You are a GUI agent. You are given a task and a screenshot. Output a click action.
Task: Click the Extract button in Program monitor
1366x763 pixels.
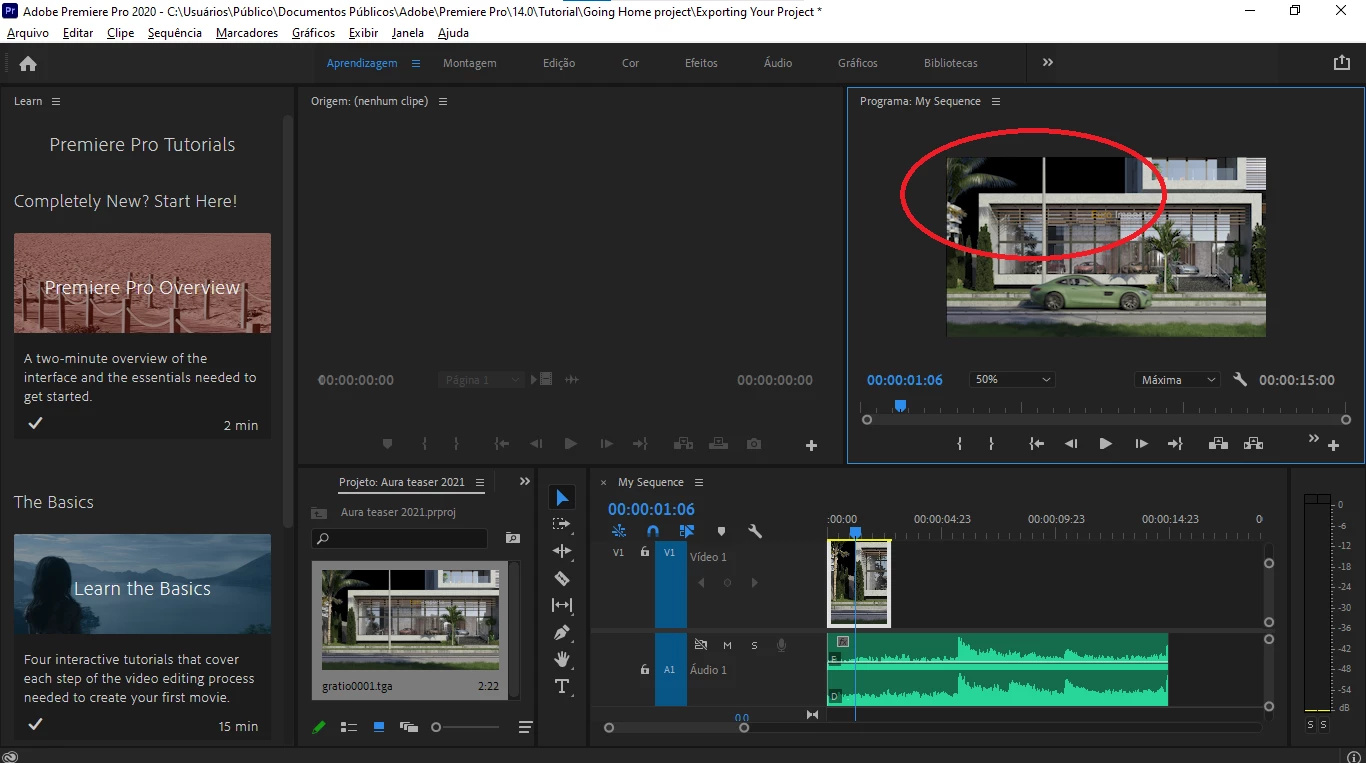1253,444
